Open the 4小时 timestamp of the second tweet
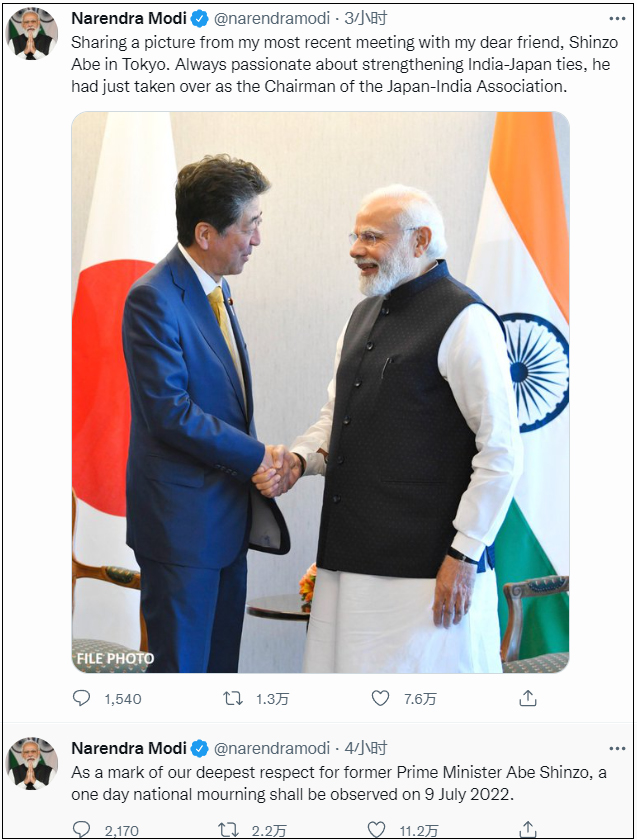This screenshot has width=637, height=840. pyautogui.click(x=366, y=748)
